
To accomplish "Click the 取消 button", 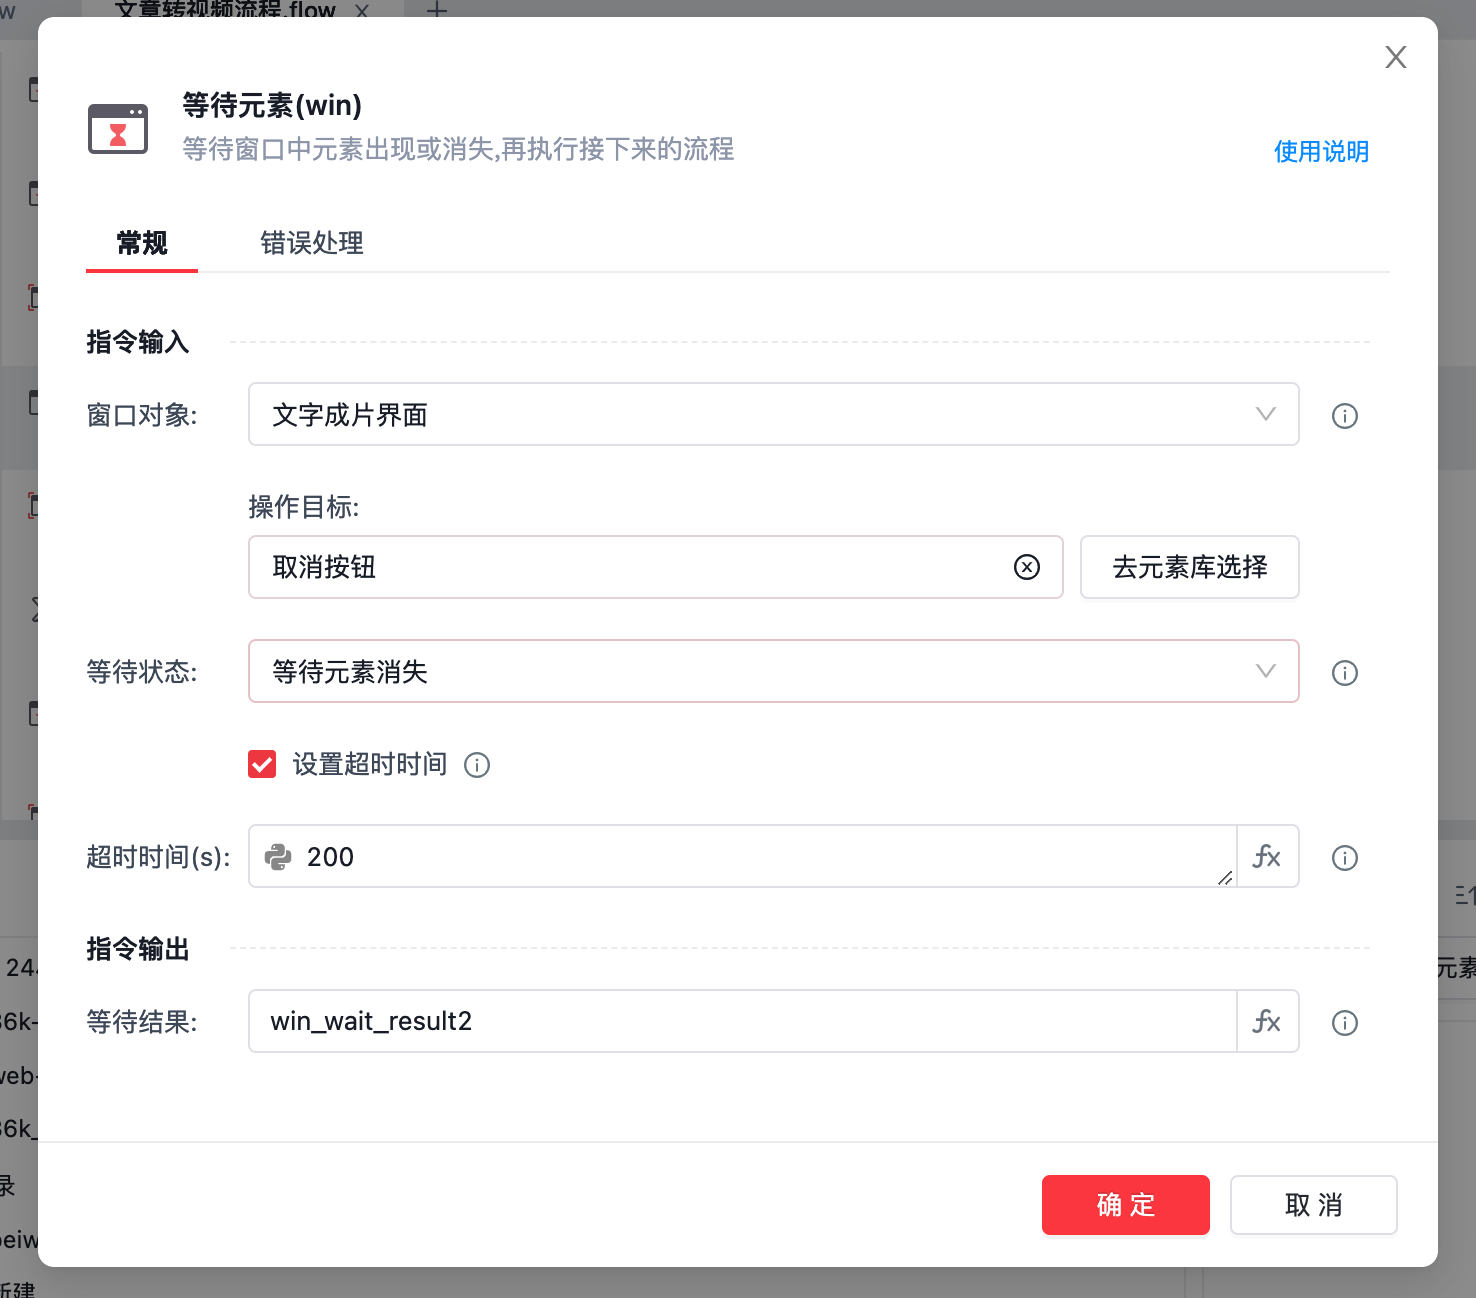I will [x=1313, y=1205].
